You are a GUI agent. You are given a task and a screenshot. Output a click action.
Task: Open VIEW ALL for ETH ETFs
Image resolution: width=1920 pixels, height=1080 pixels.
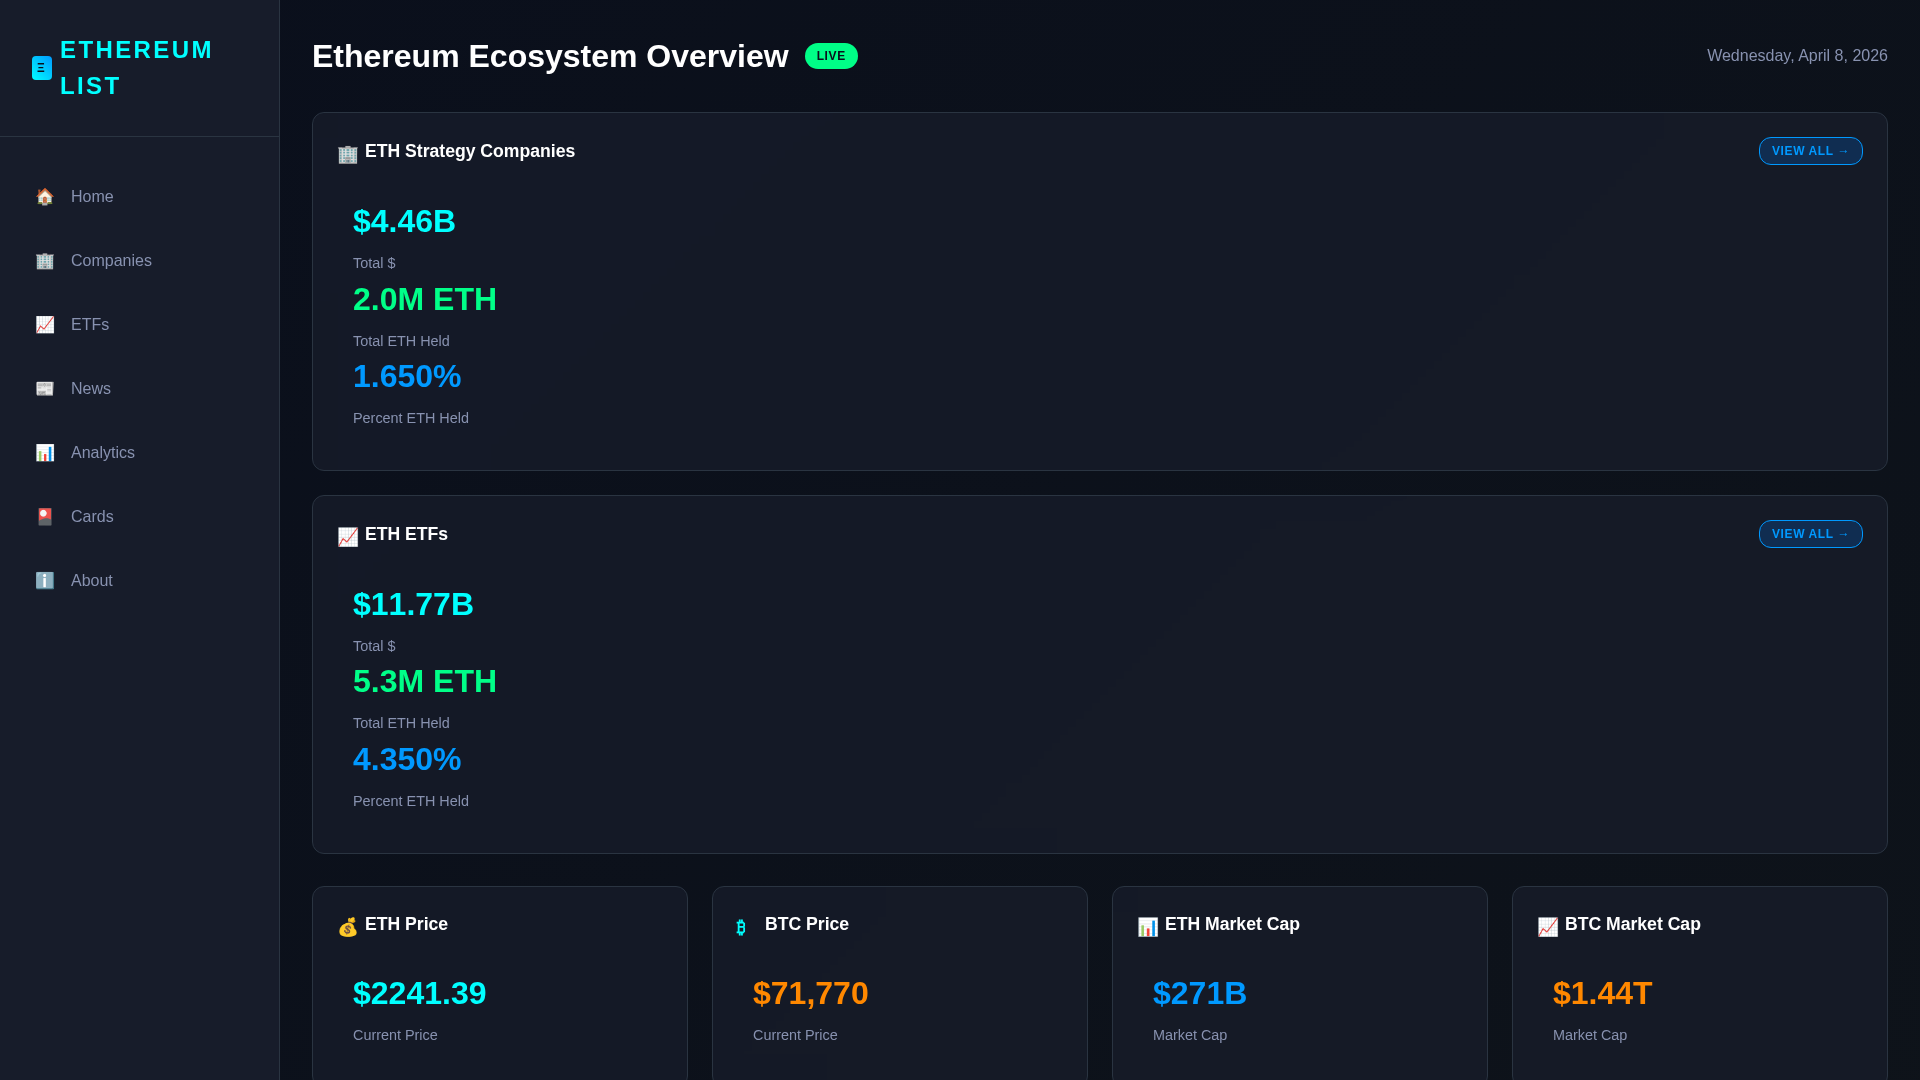pos(1810,534)
